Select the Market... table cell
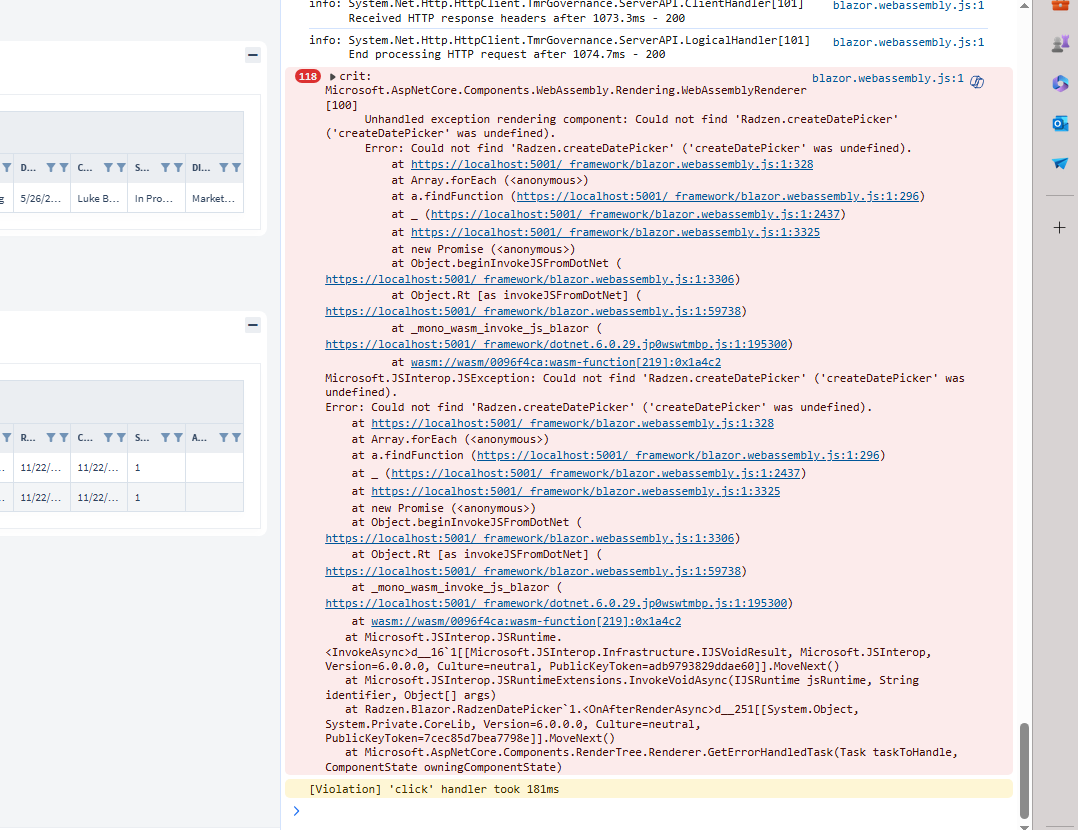This screenshot has height=830, width=1078. [214, 198]
